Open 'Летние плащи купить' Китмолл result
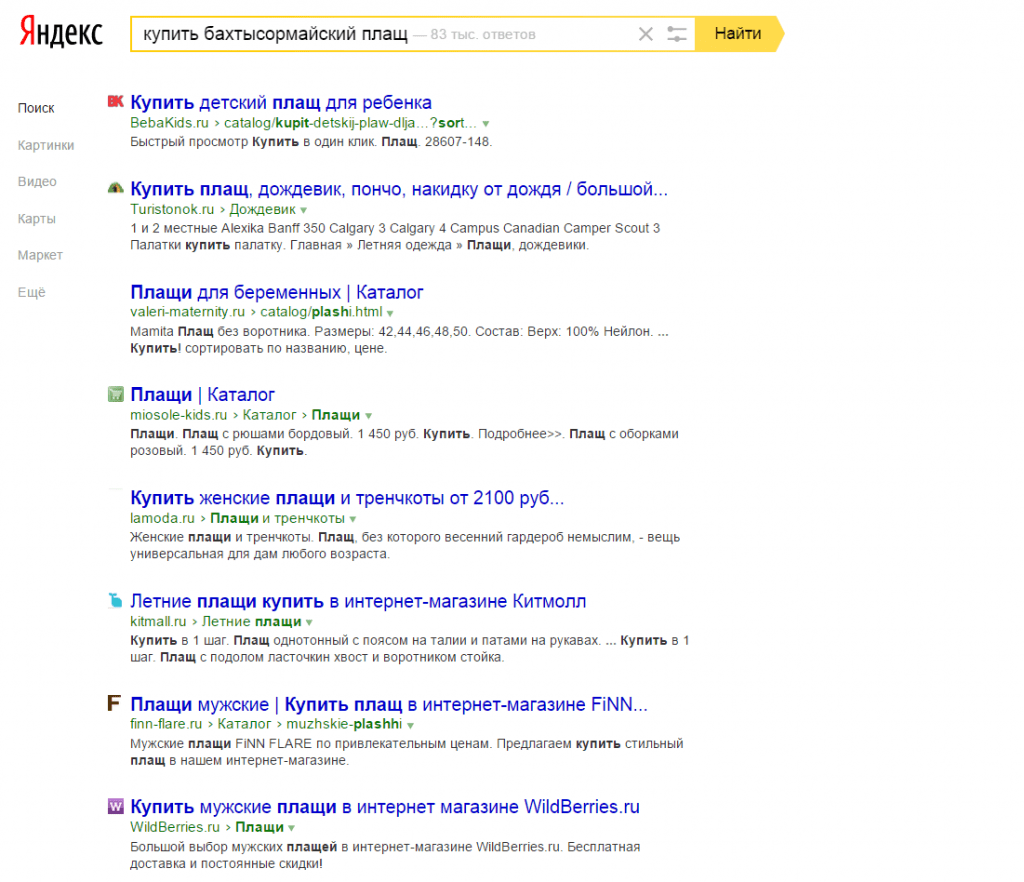 point(358,601)
